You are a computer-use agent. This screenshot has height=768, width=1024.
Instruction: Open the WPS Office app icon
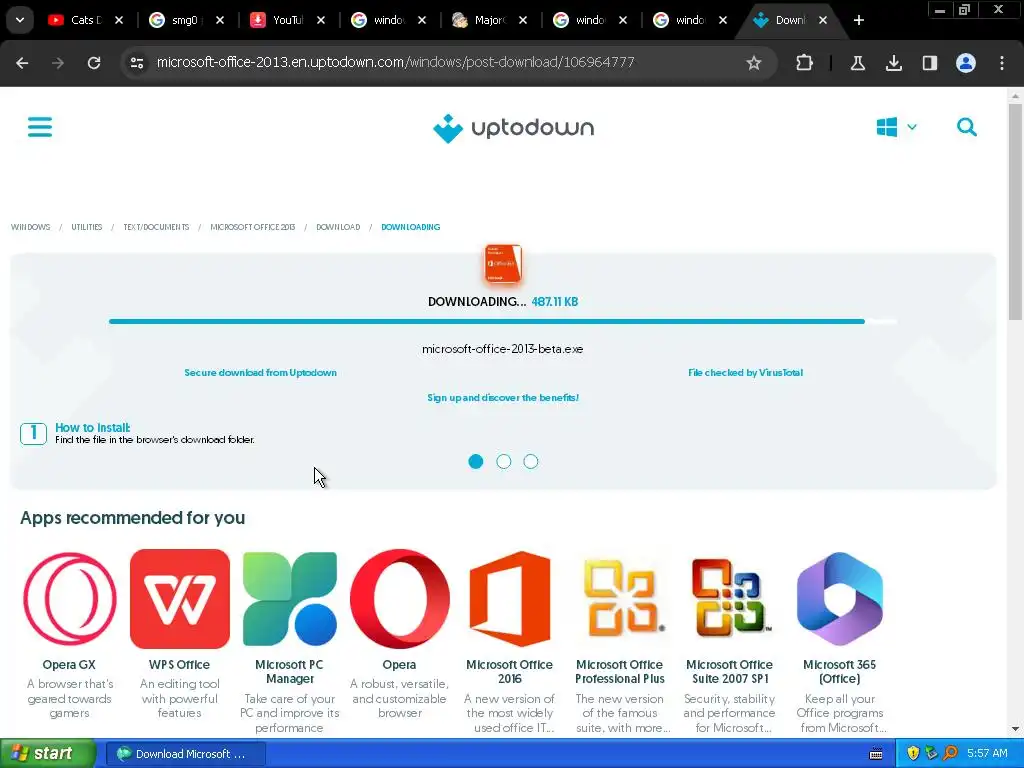tap(180, 599)
